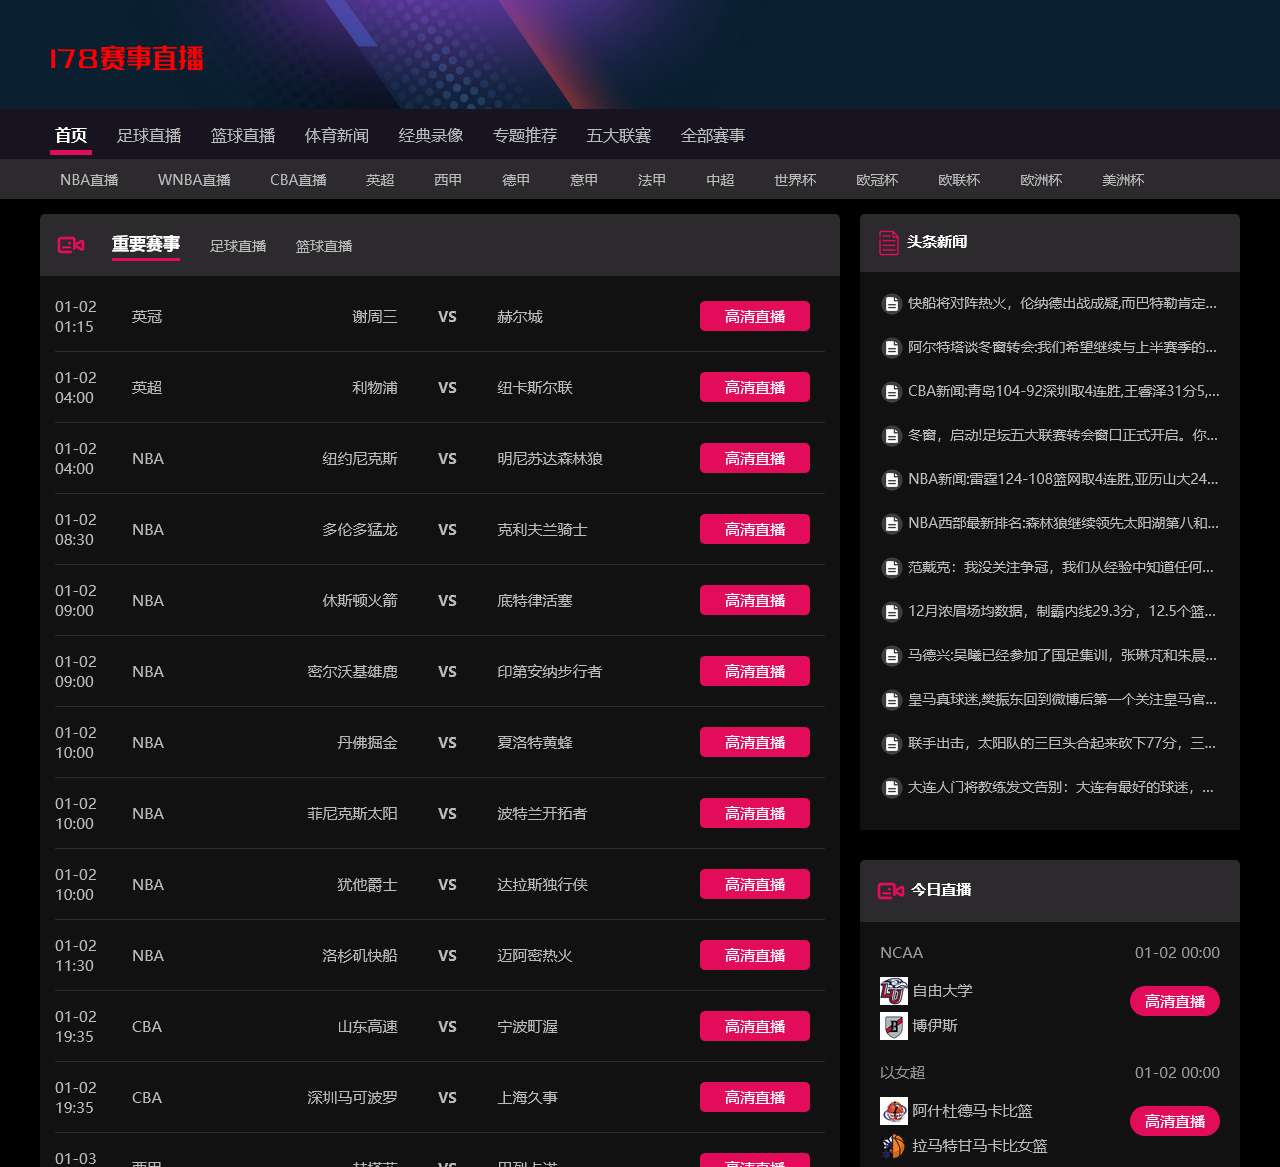Open the 欧冠杯 sub-navigation link
Viewport: 1280px width, 1167px height.
(x=876, y=180)
